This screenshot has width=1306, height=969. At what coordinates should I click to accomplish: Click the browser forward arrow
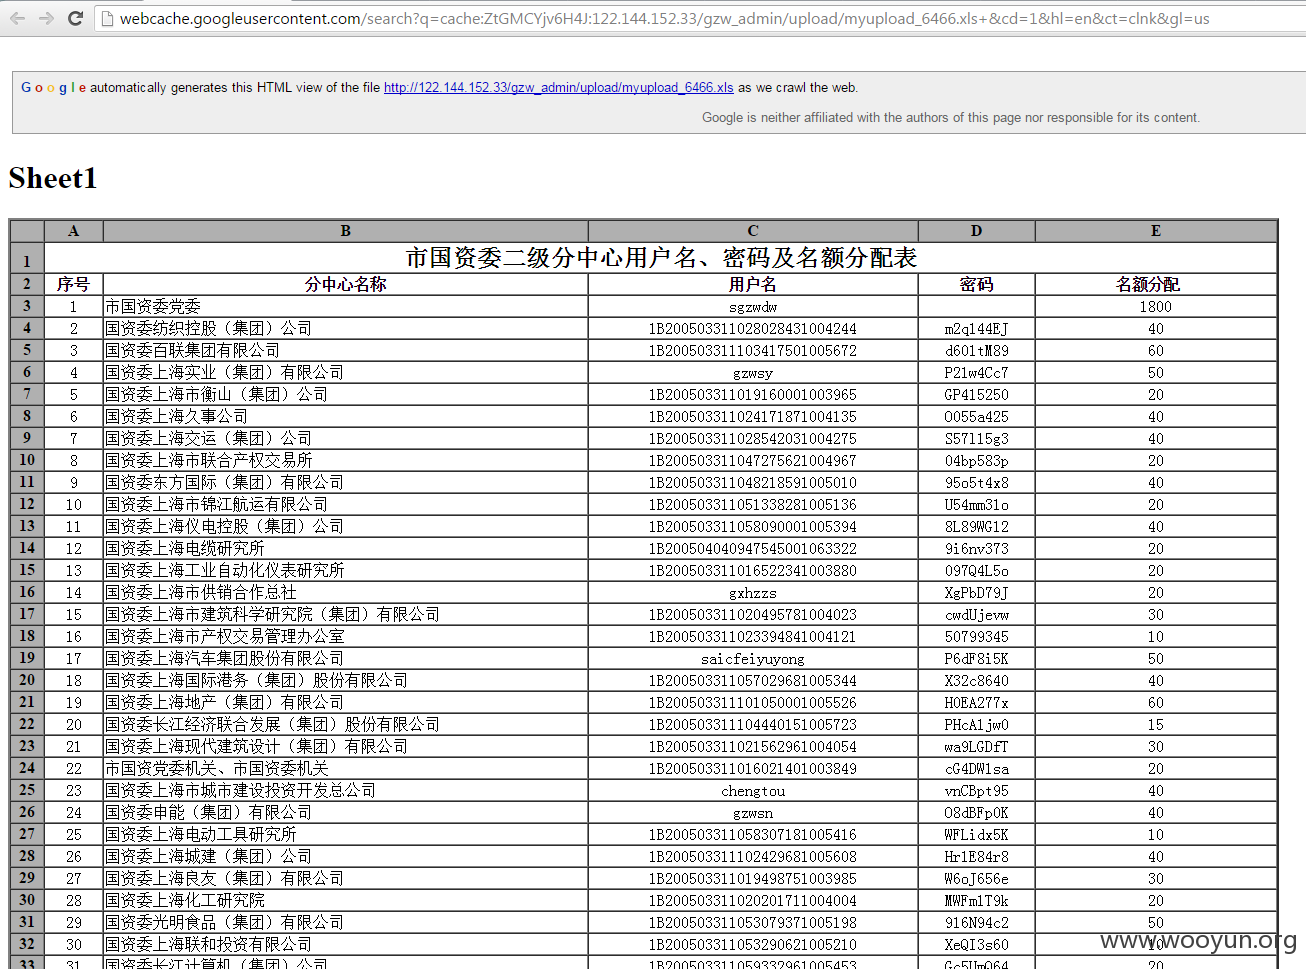46,18
